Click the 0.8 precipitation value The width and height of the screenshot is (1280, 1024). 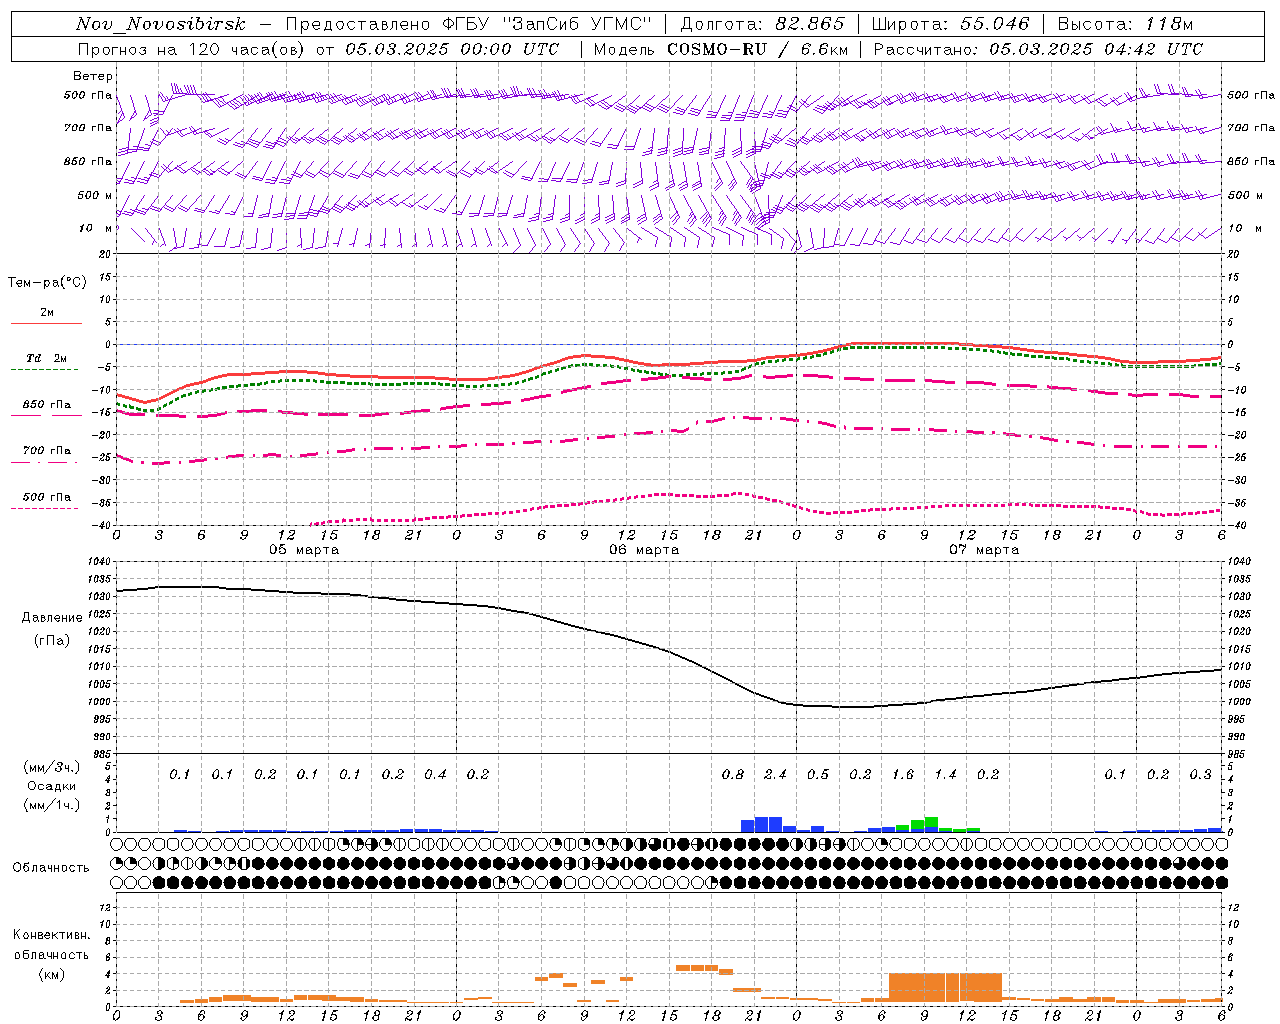(x=733, y=774)
